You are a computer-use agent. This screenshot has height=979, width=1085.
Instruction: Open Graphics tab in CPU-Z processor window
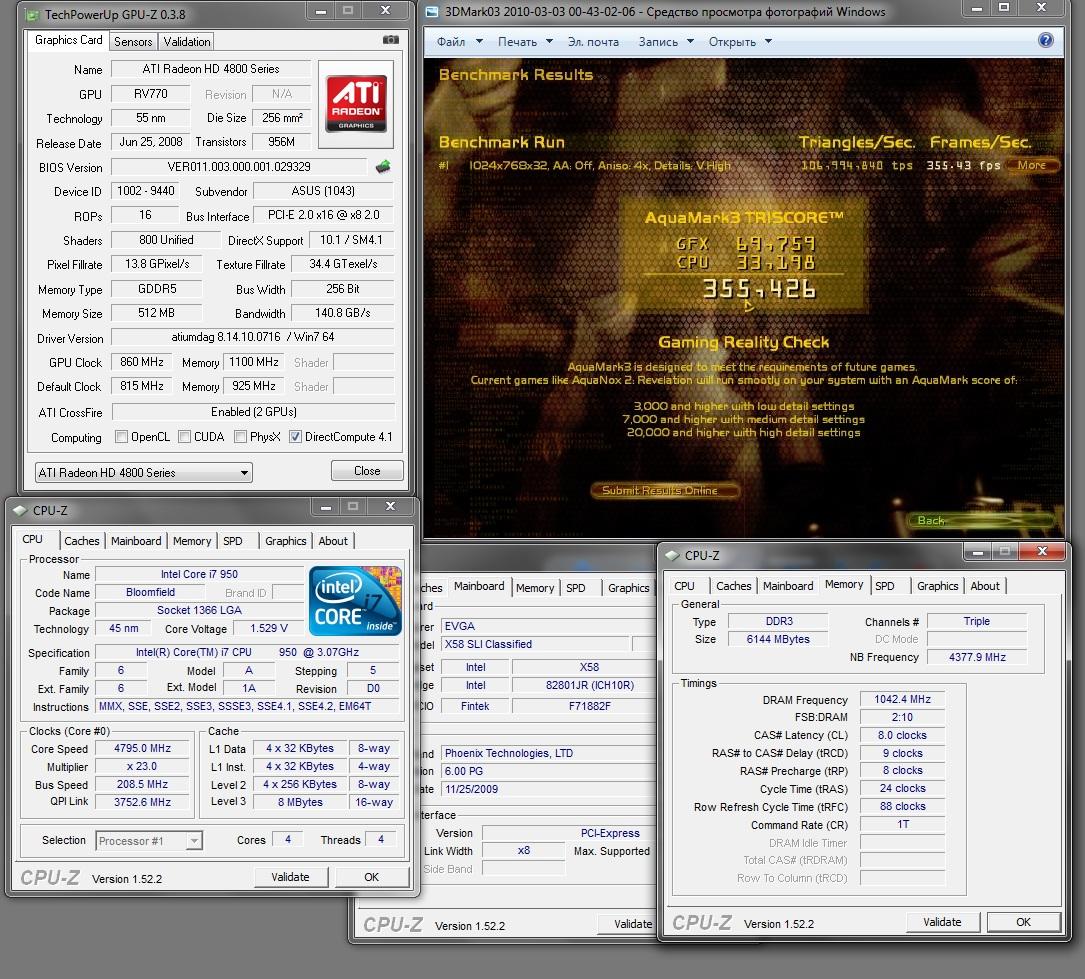coord(285,541)
